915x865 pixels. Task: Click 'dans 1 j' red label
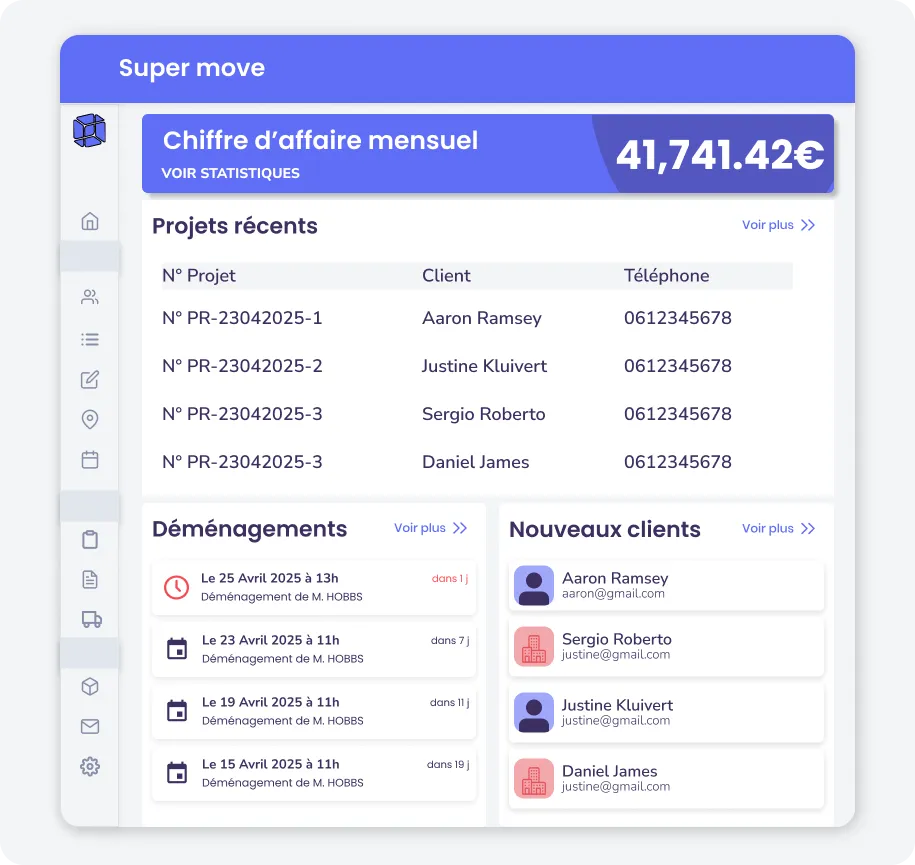[450, 578]
